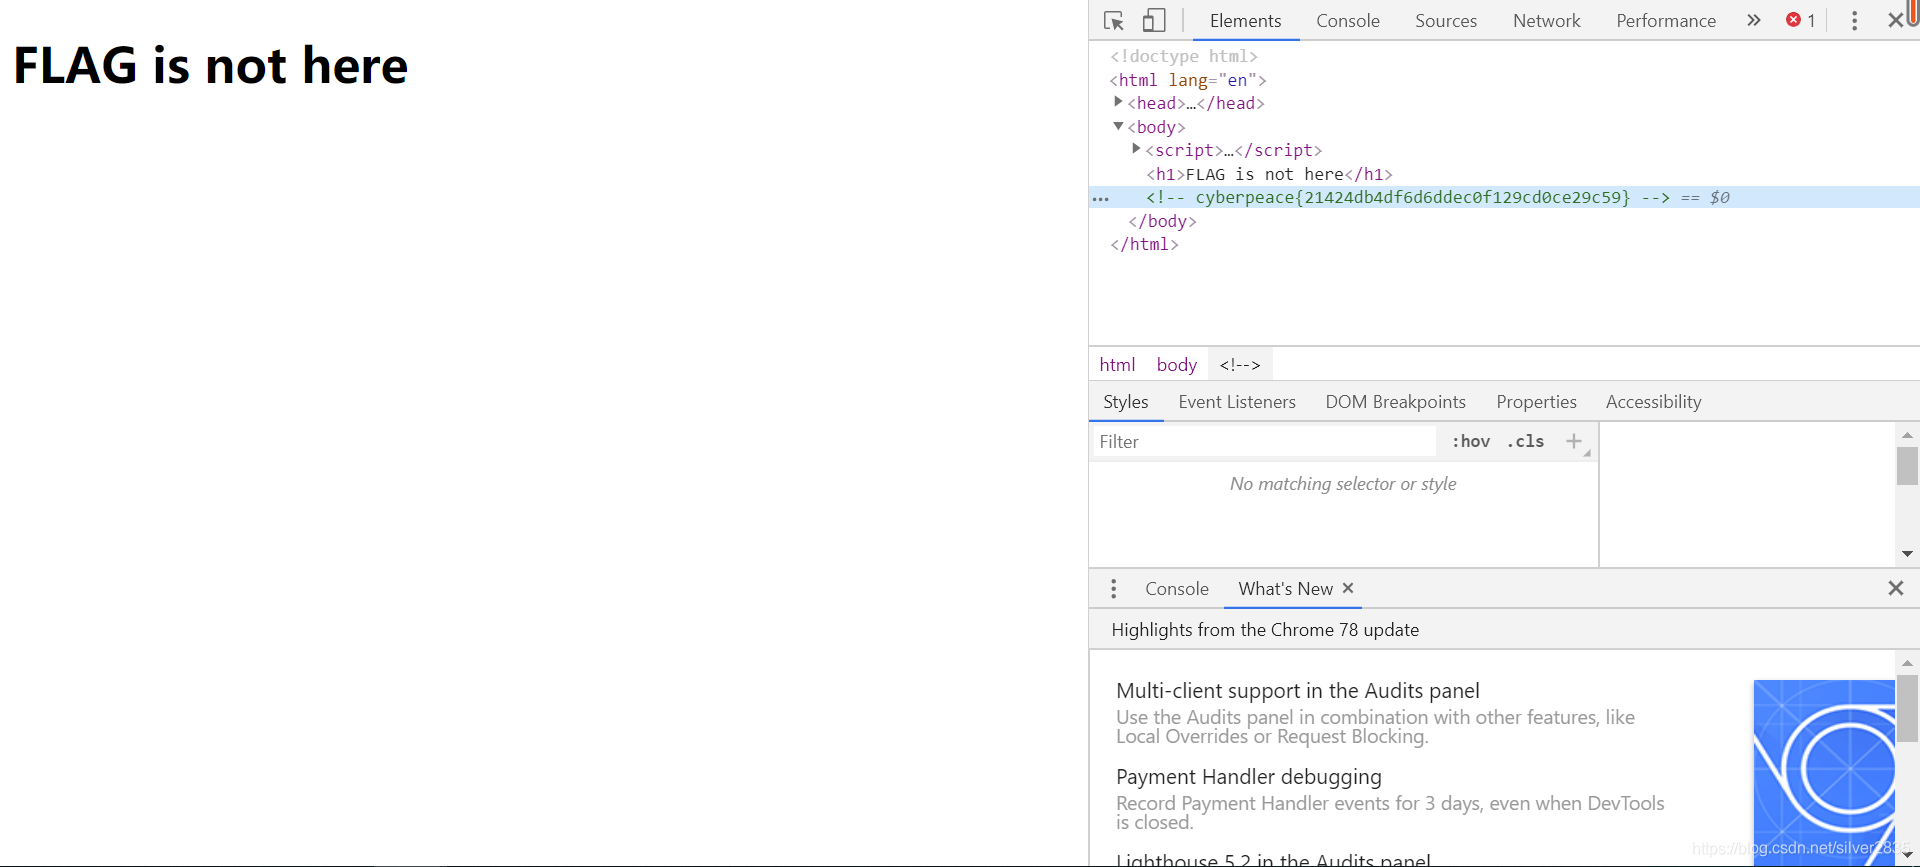Screen dimensions: 1920x867
Task: Select the html lang="en" node
Action: pyautogui.click(x=1188, y=80)
